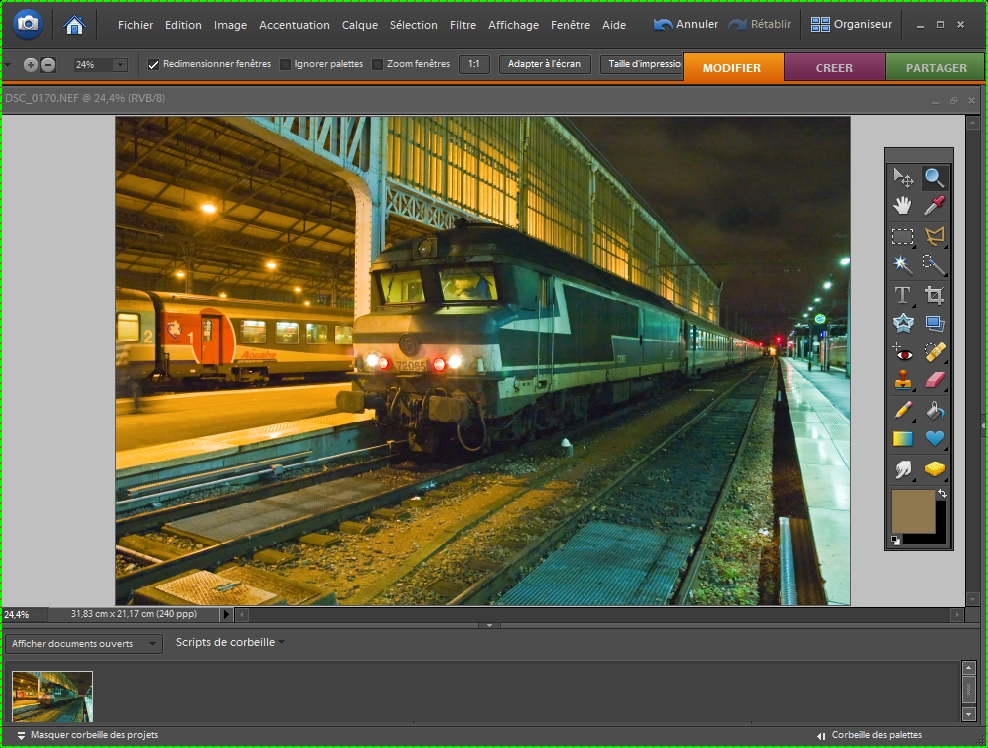Open the zoom percentage dropdown
This screenshot has height=748, width=988.
click(x=120, y=65)
